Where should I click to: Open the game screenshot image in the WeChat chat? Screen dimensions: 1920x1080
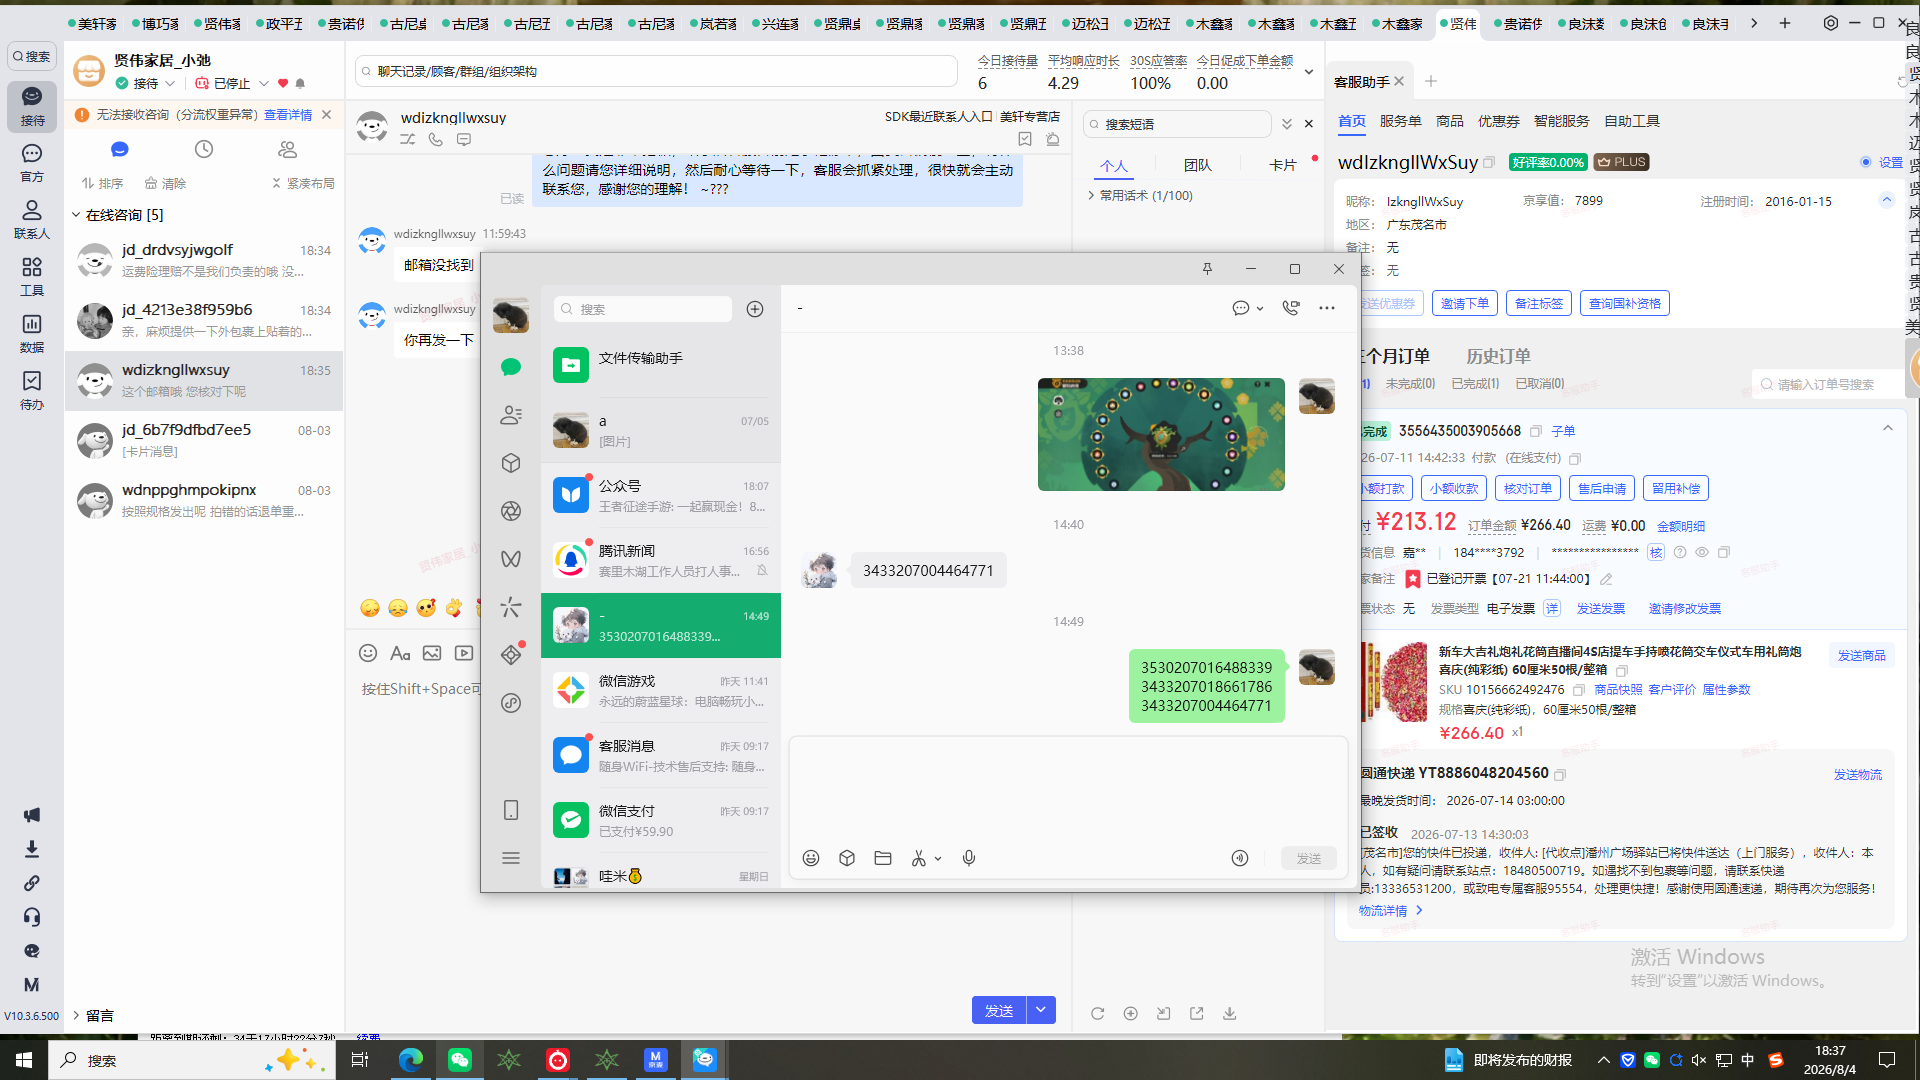(1161, 434)
